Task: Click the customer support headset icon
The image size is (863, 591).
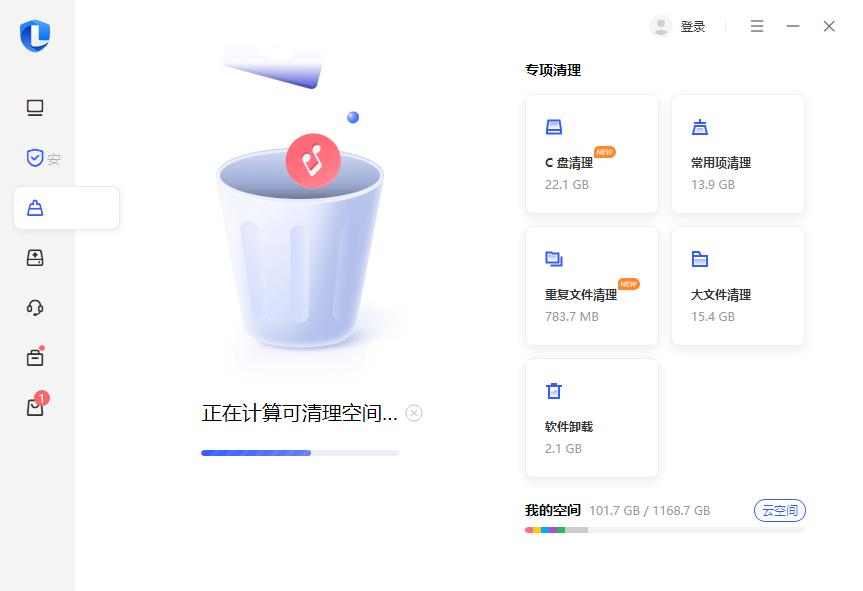Action: pos(34,308)
